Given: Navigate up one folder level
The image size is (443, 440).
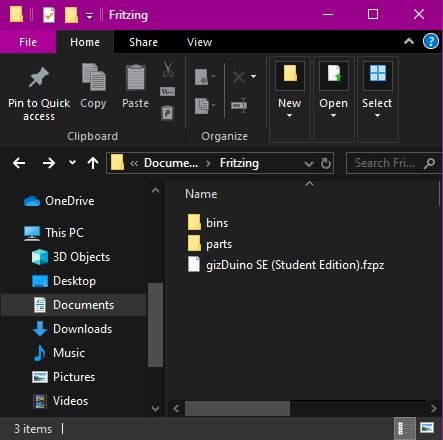Looking at the screenshot, I should pyautogui.click(x=93, y=163).
